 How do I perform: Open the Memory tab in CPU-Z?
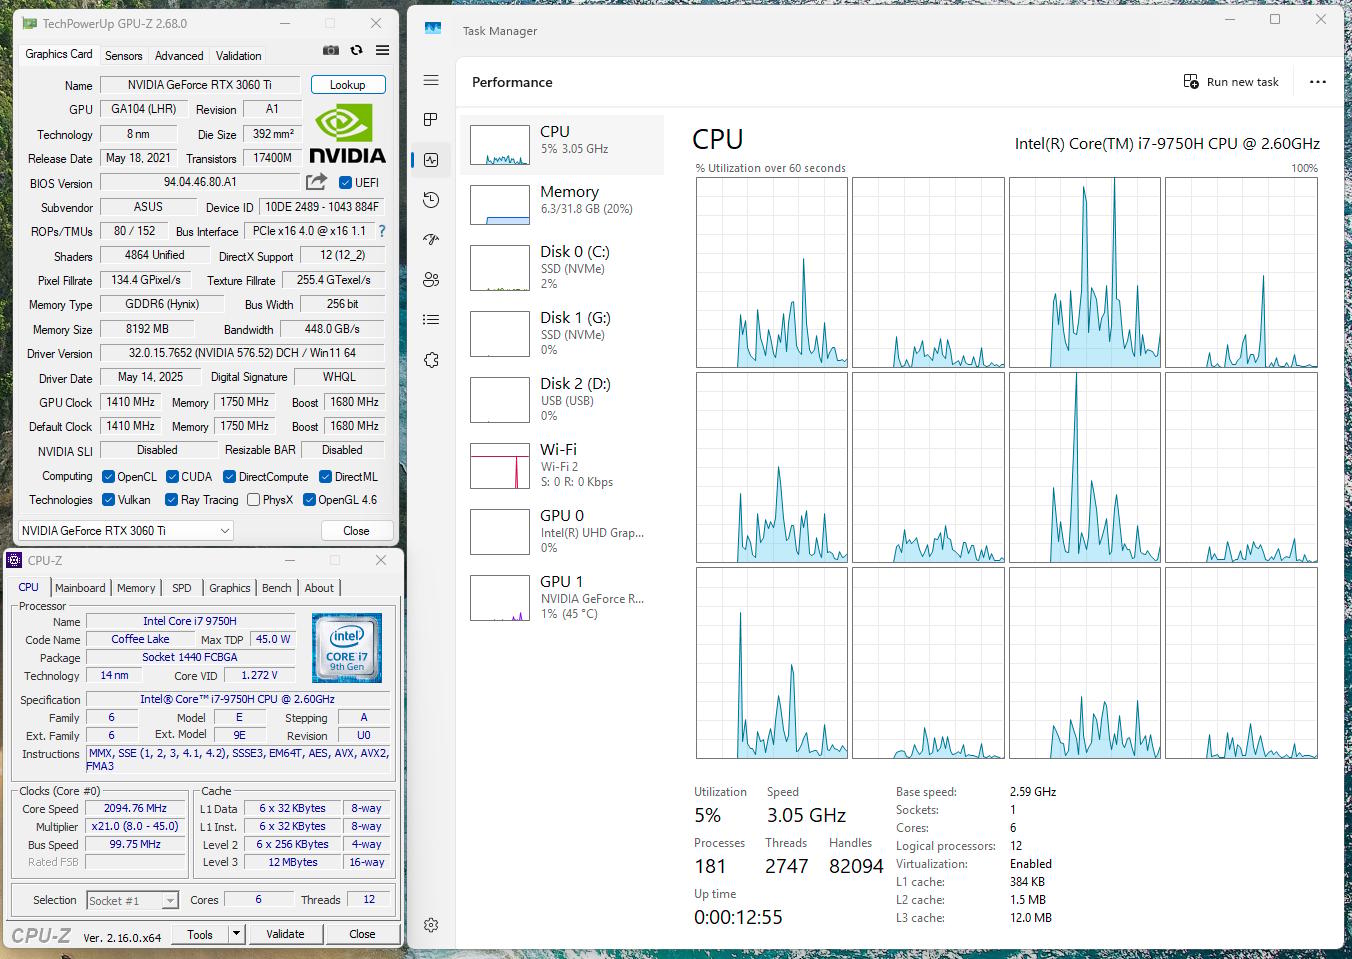click(x=136, y=588)
